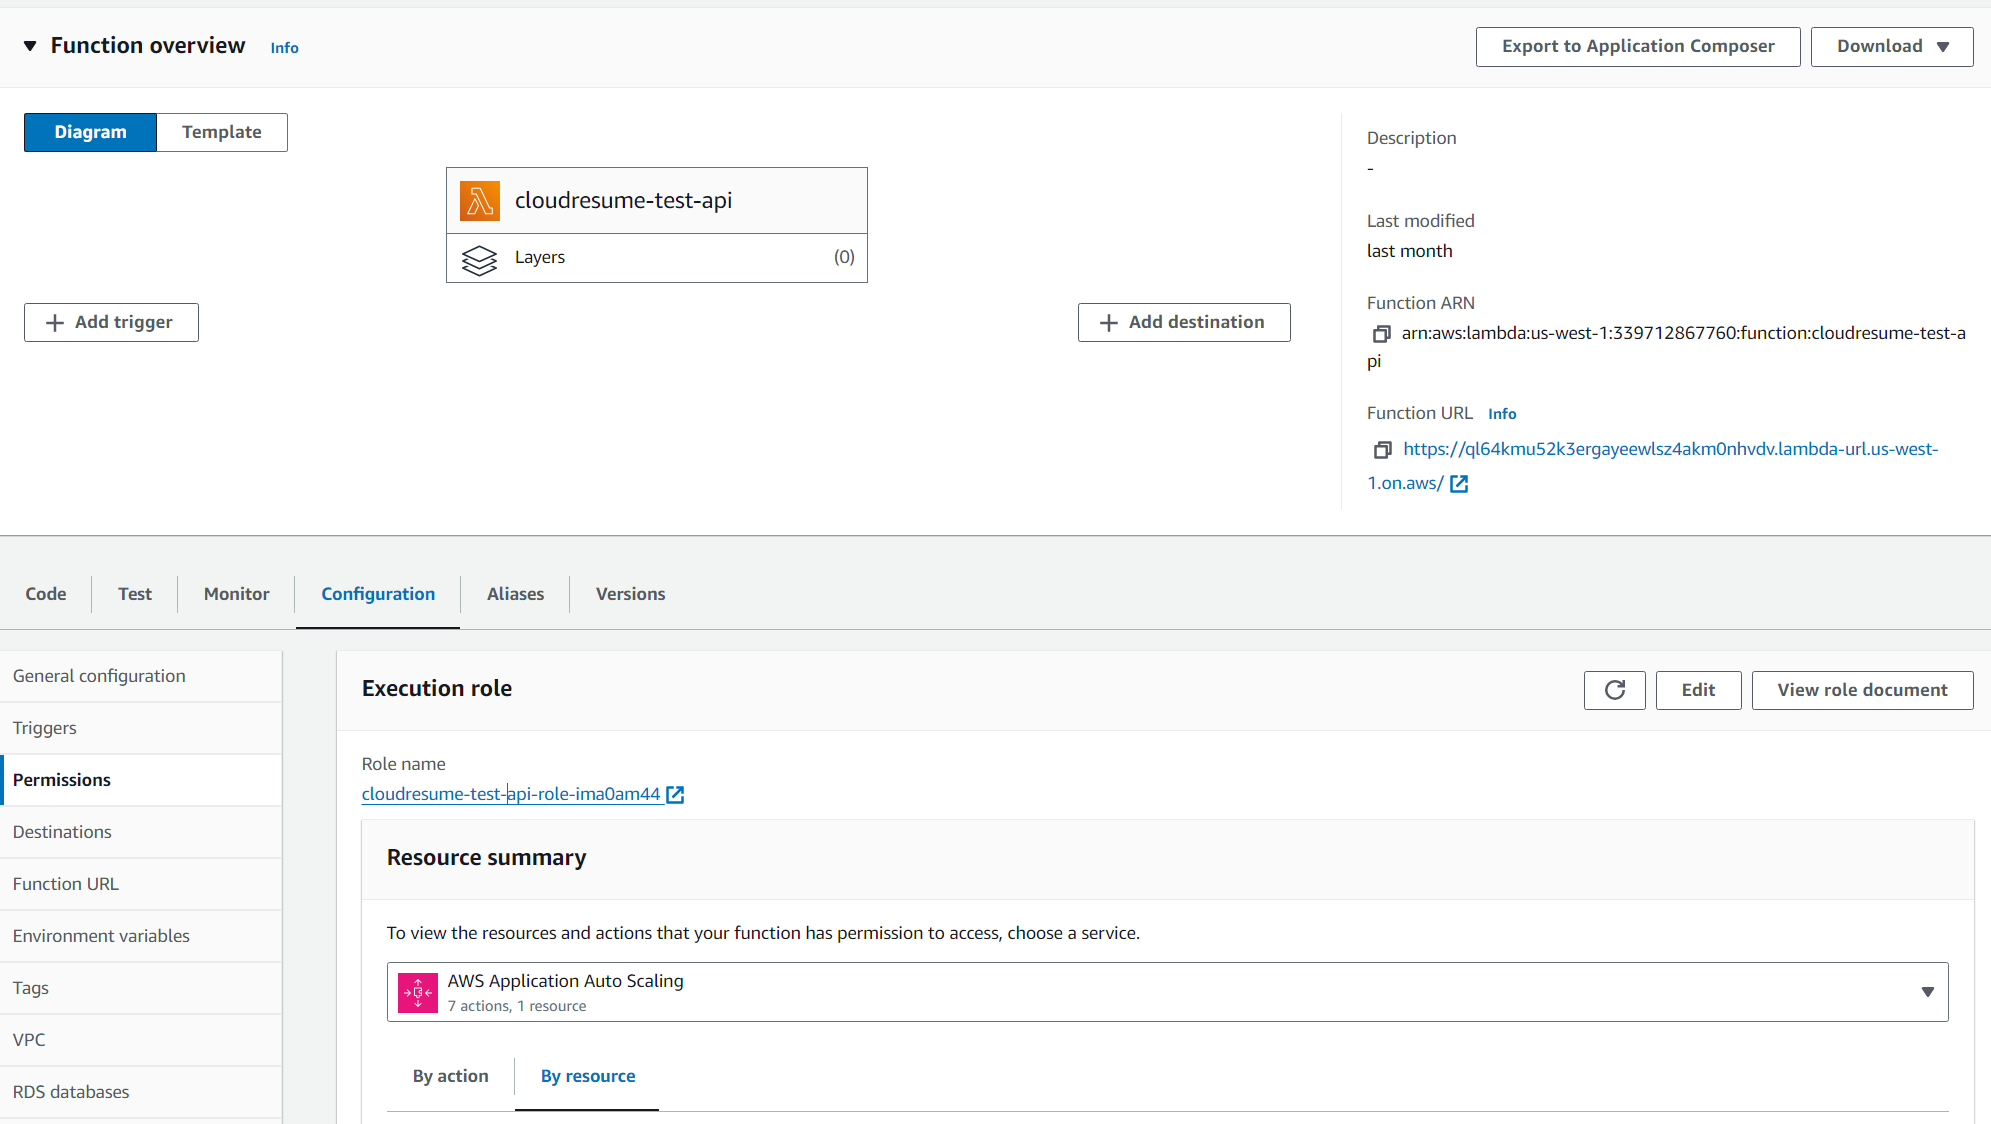Select the Configuration tab
The height and width of the screenshot is (1124, 1991).
378,594
